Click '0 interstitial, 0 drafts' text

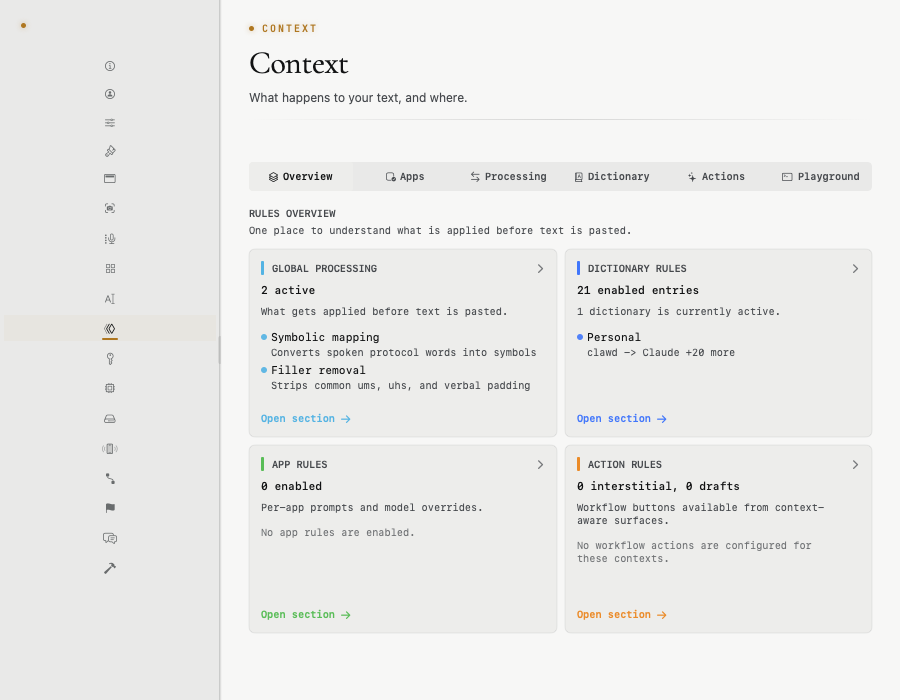(x=658, y=486)
